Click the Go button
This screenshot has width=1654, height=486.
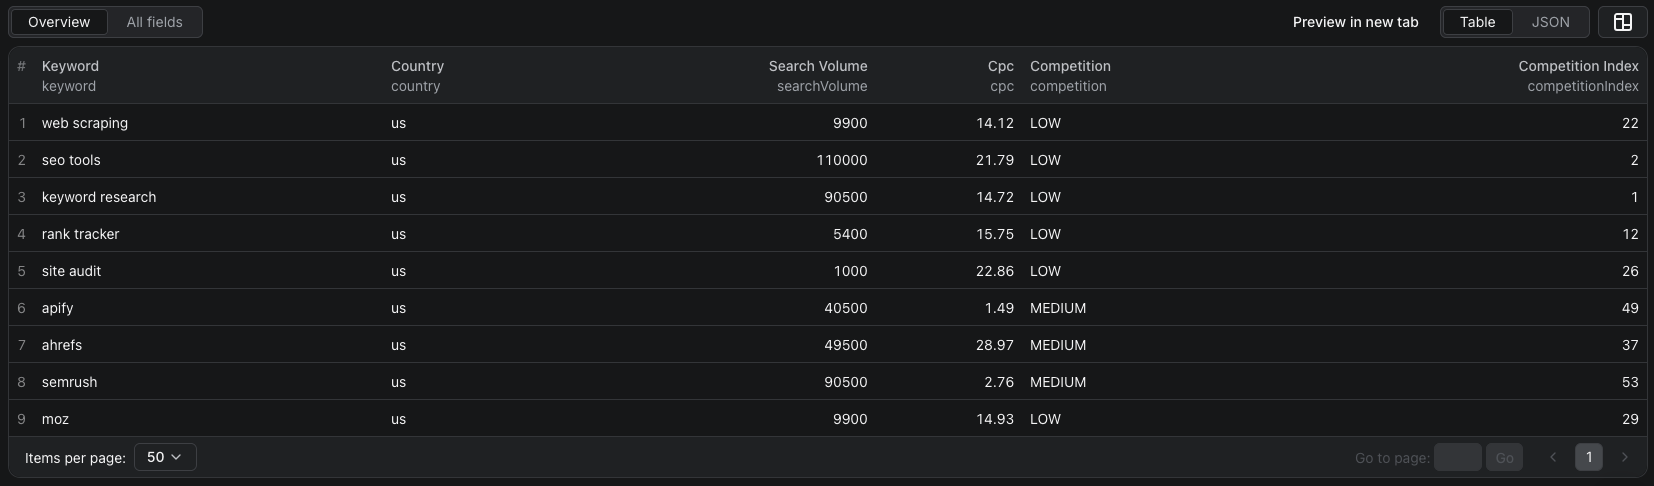[1504, 457]
